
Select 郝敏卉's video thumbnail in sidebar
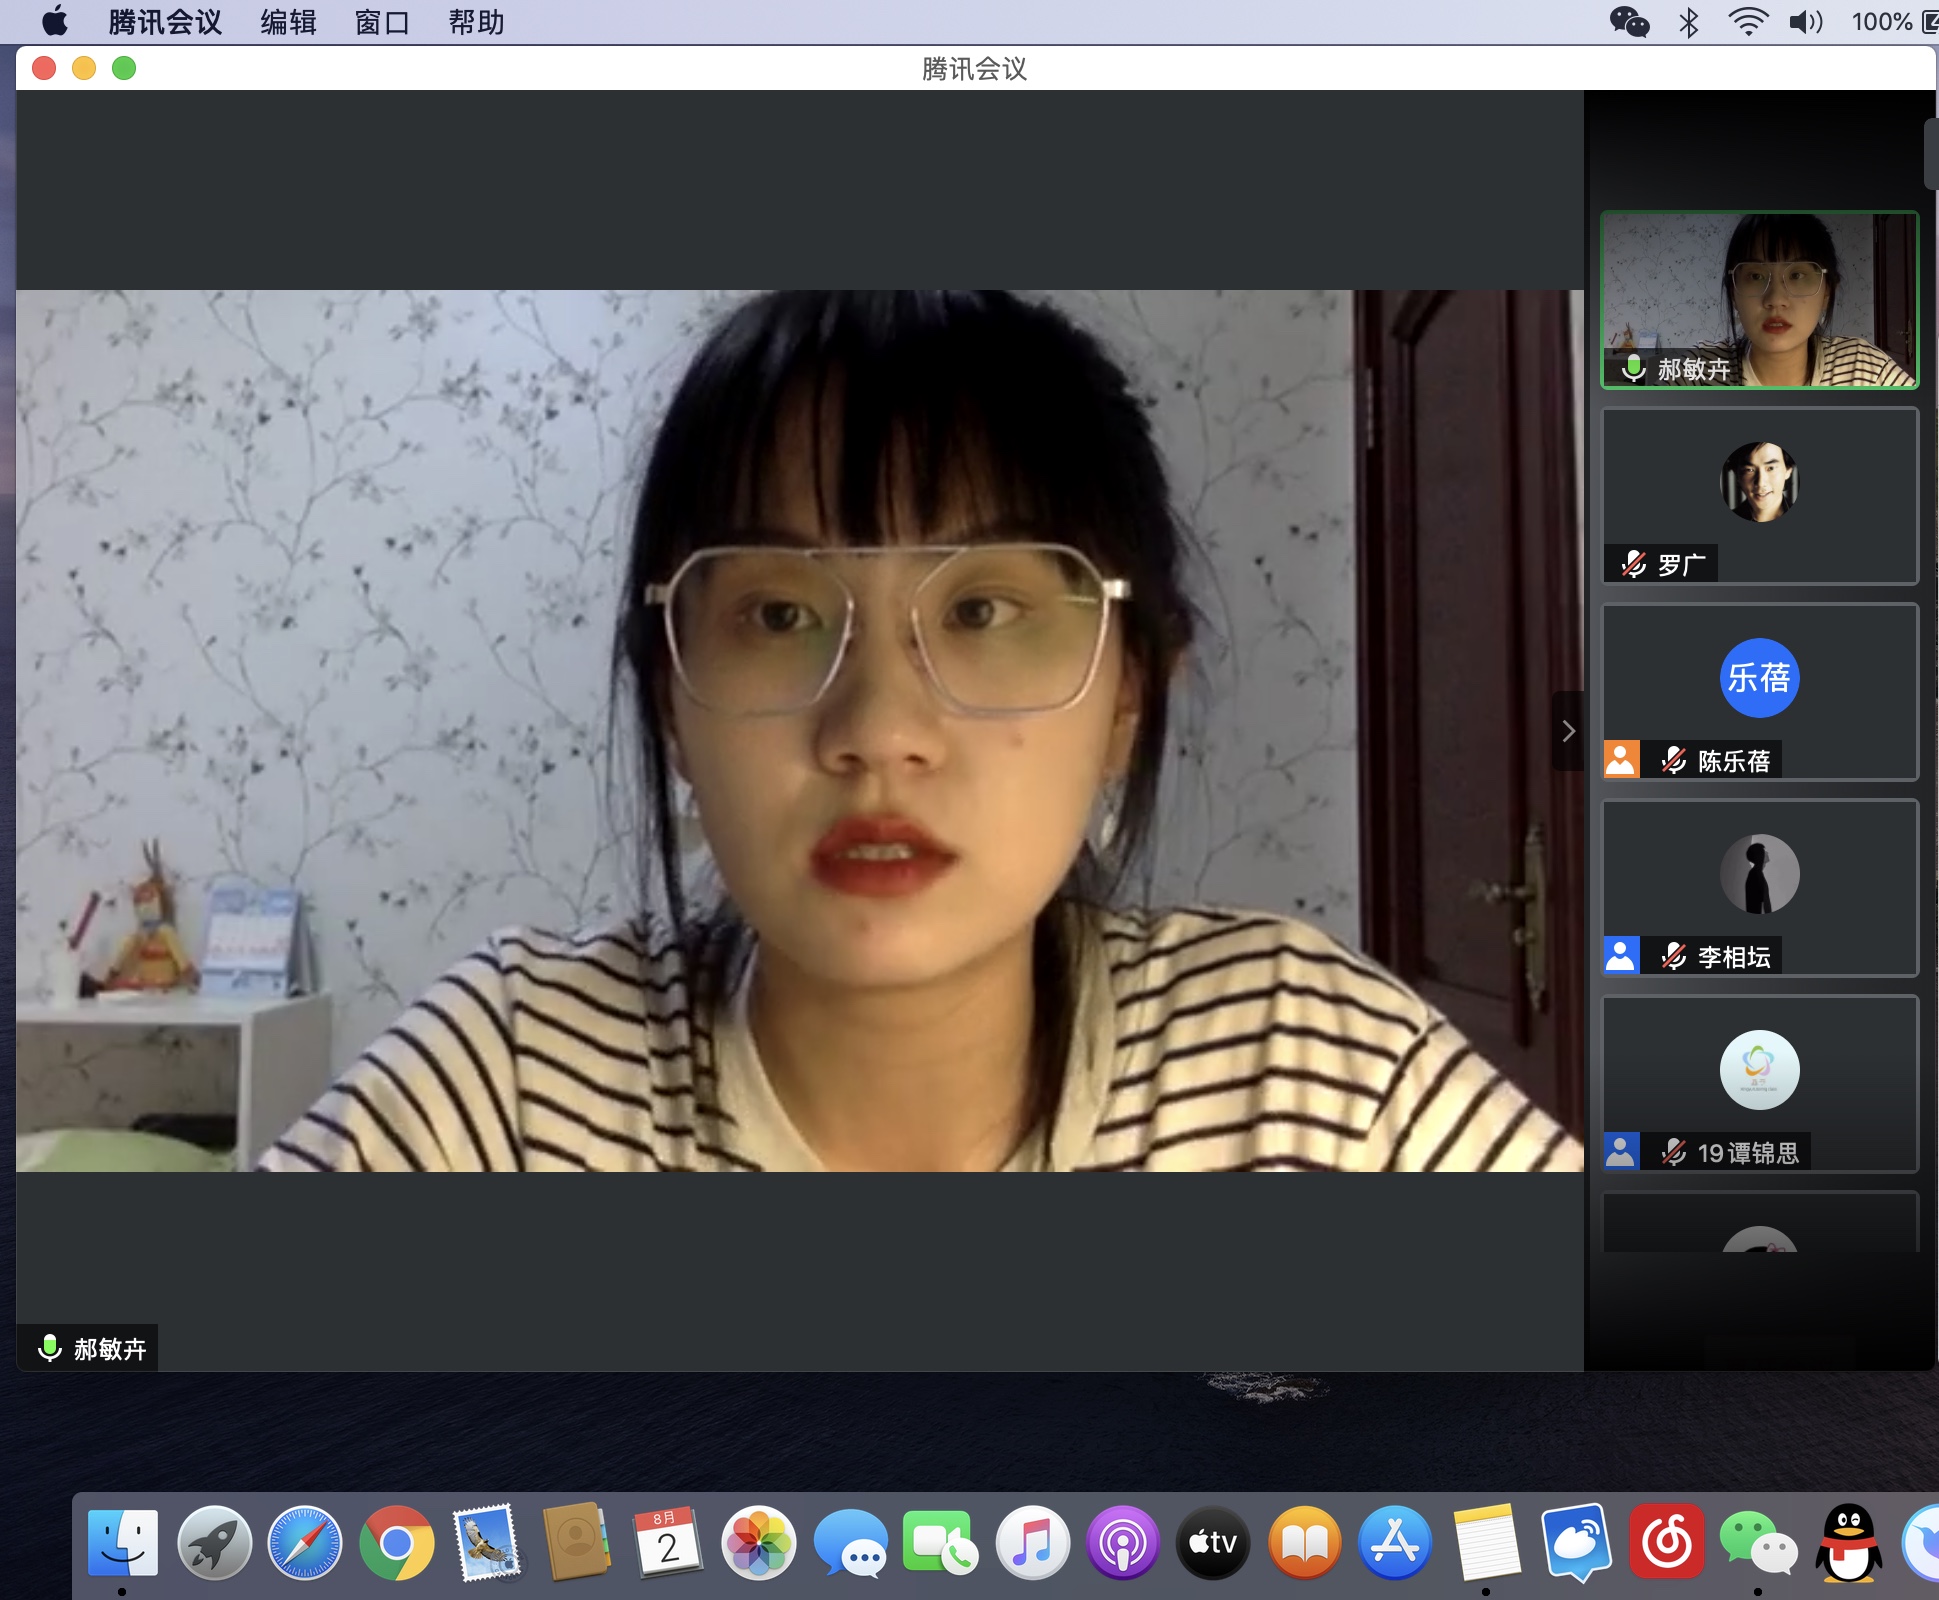pos(1760,300)
